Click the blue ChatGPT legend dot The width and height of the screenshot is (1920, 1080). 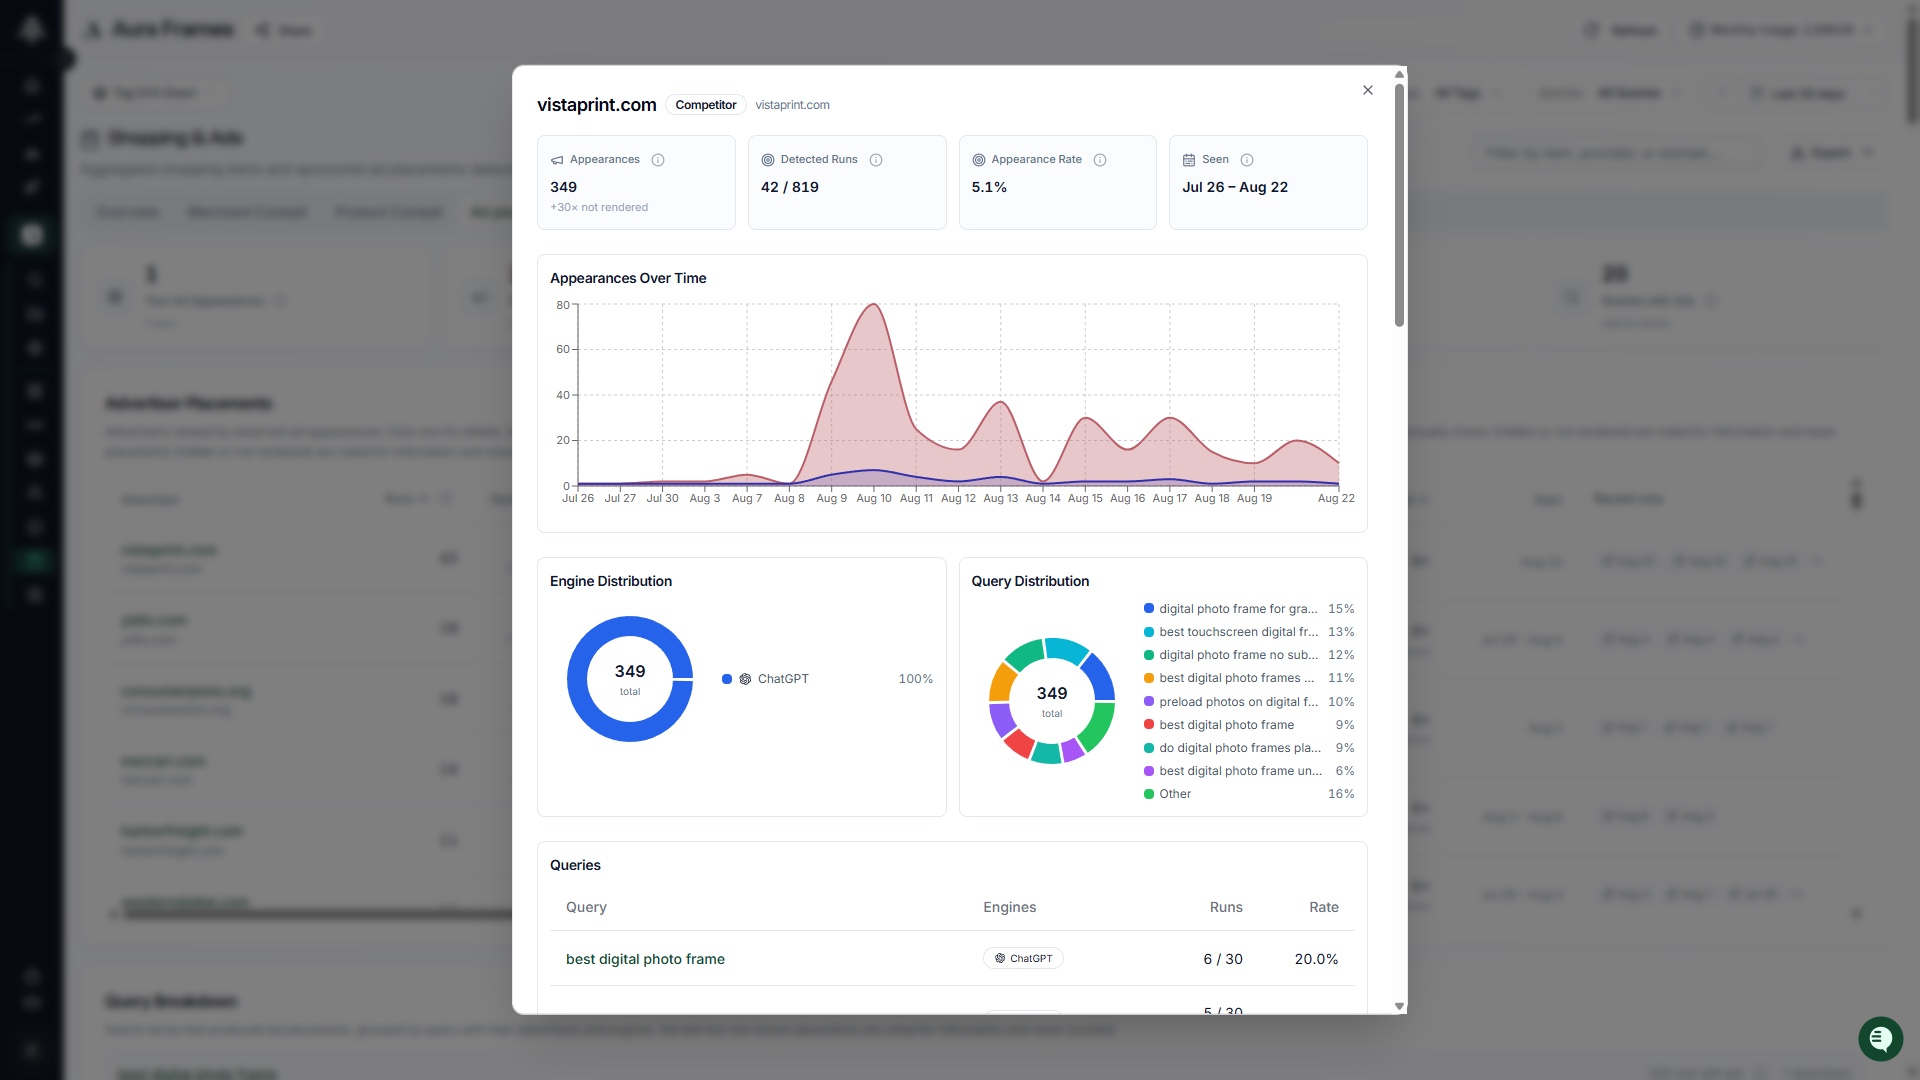(727, 679)
